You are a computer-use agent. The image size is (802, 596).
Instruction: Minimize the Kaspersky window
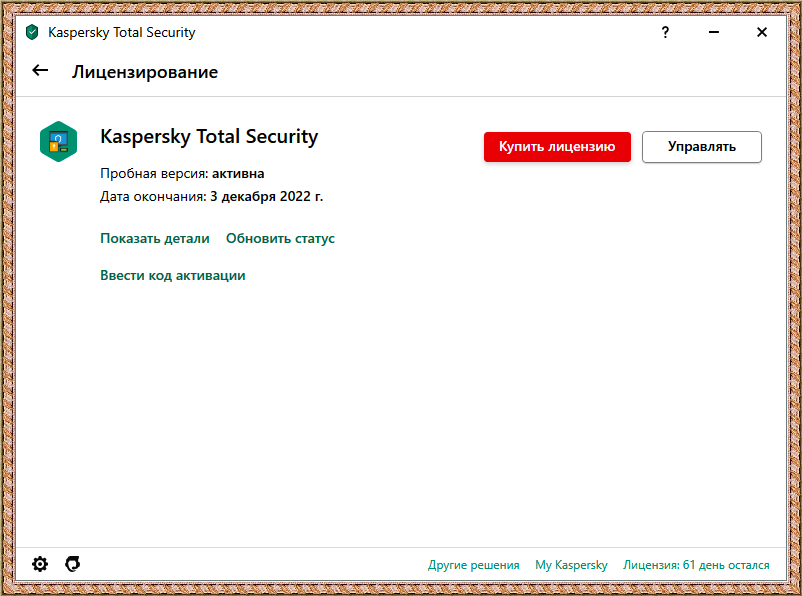click(x=714, y=32)
